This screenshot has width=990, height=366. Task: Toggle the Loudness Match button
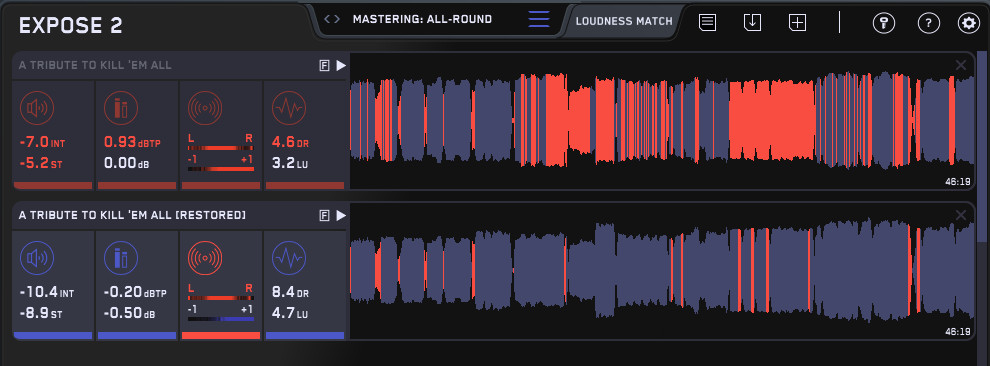coord(624,21)
